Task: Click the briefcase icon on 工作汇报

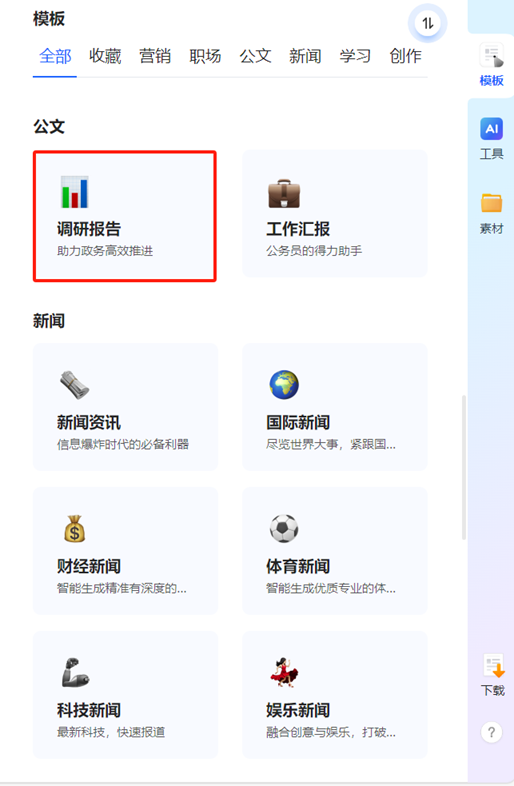Action: coord(284,193)
